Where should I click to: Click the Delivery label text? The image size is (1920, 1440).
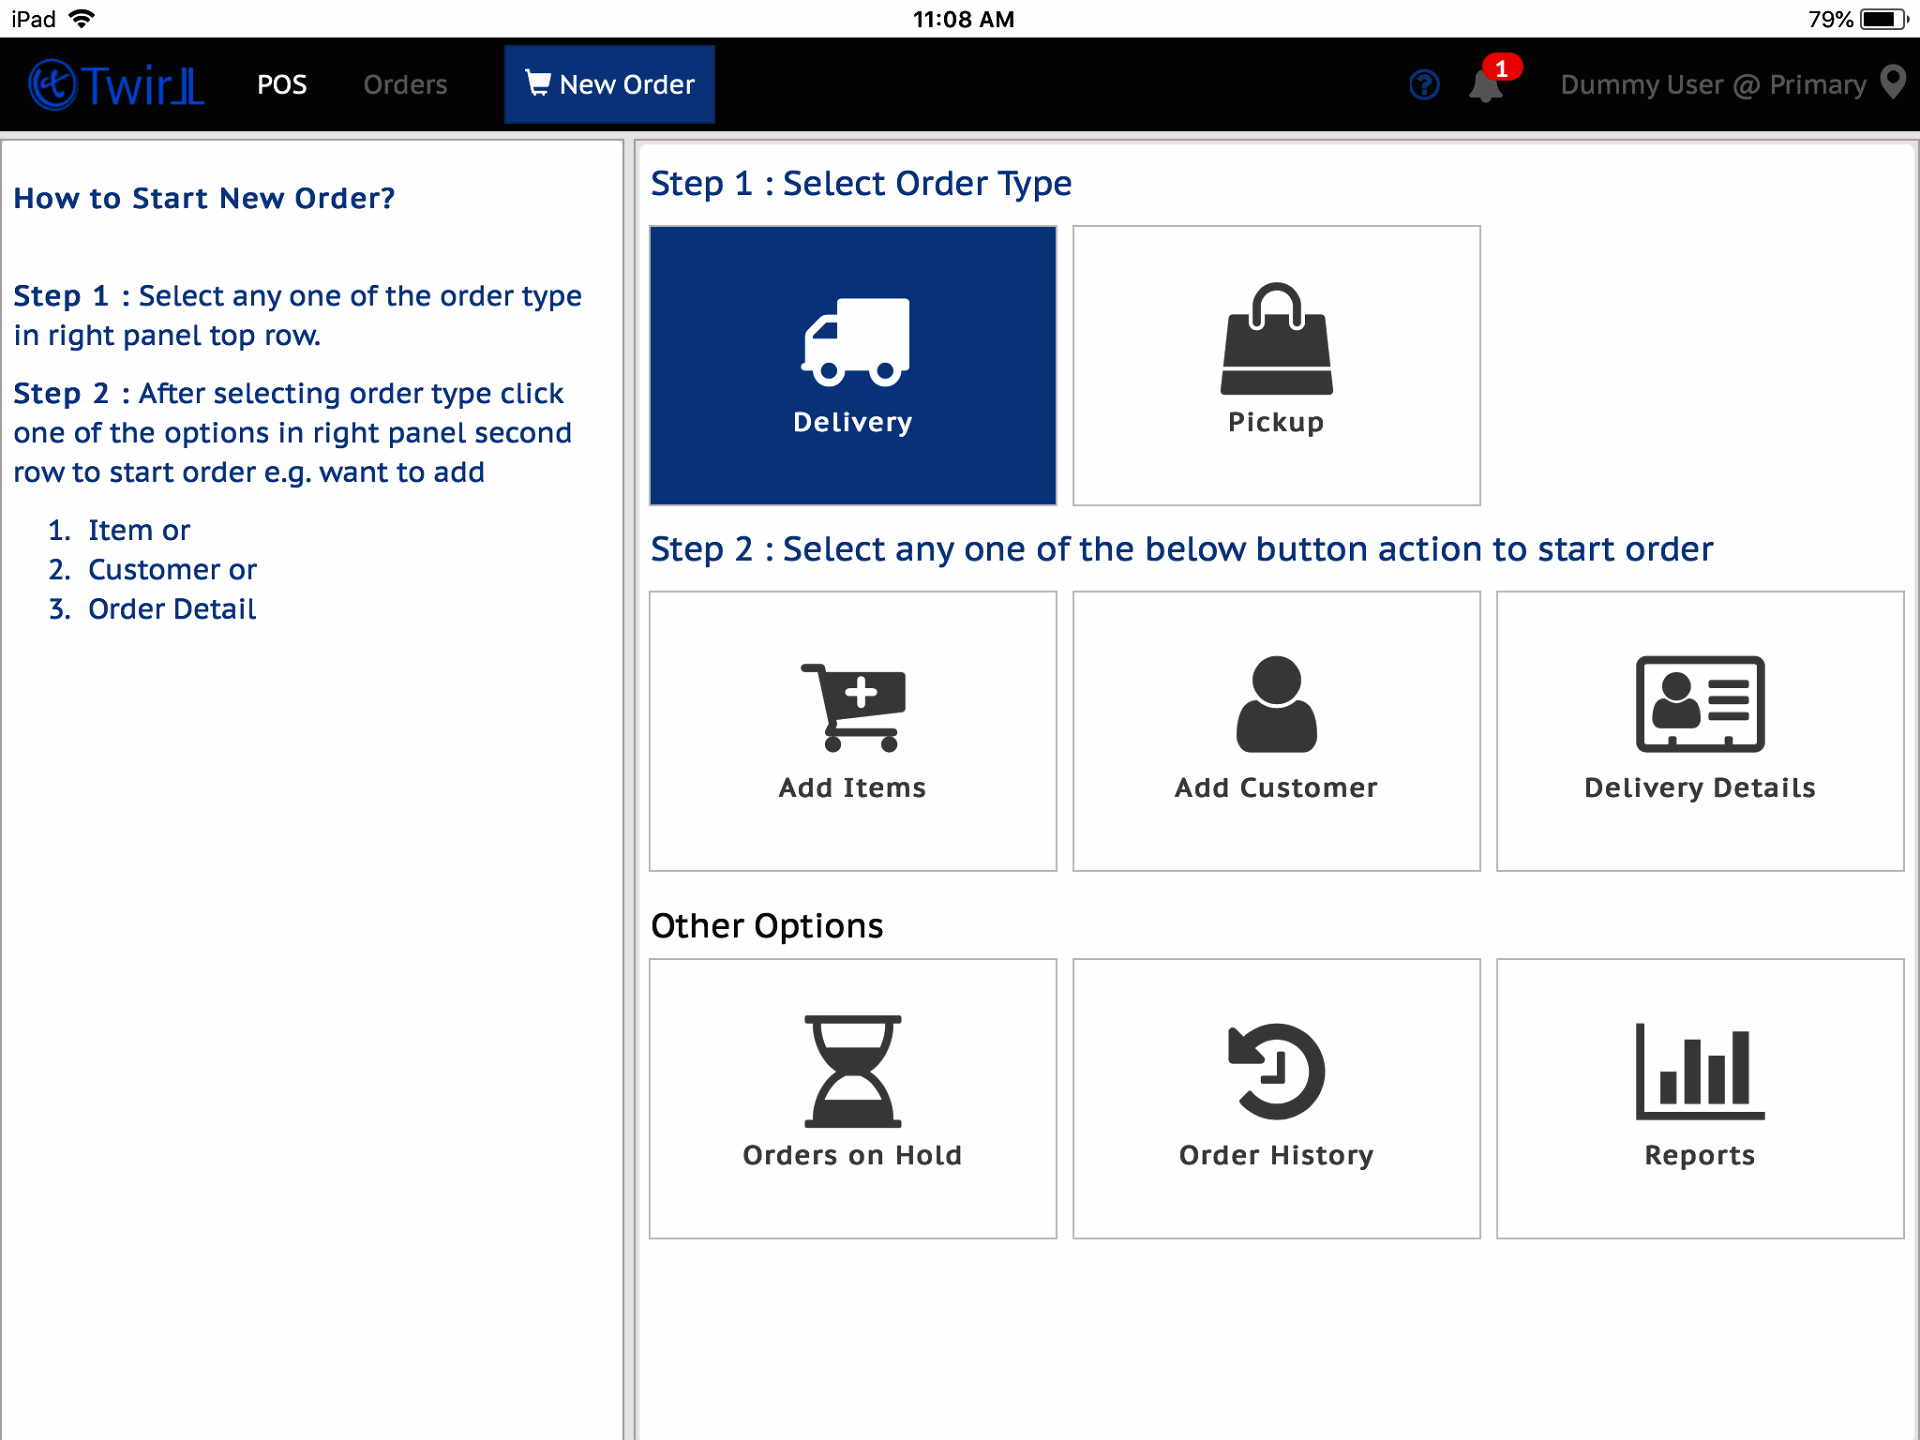tap(853, 422)
